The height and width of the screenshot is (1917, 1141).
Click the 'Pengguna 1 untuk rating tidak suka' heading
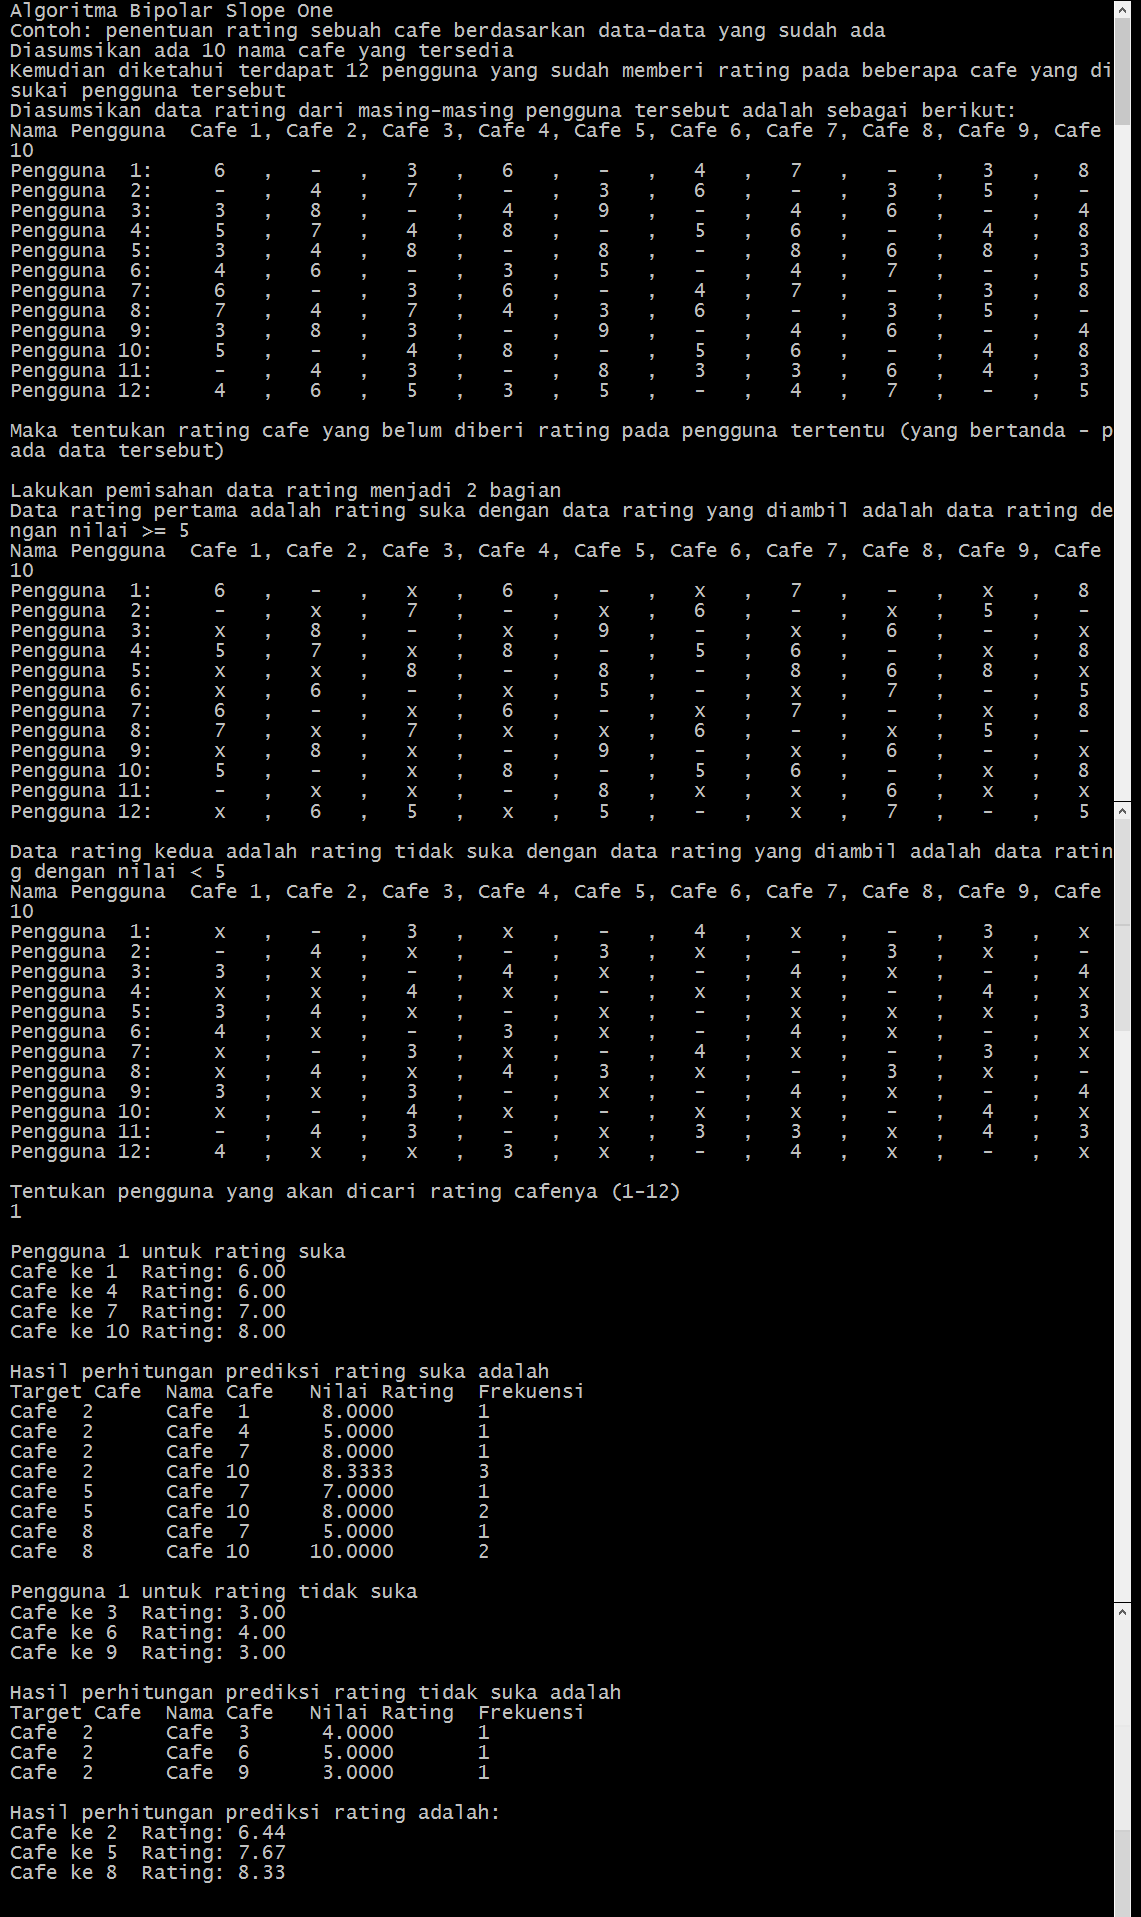pos(213,1591)
